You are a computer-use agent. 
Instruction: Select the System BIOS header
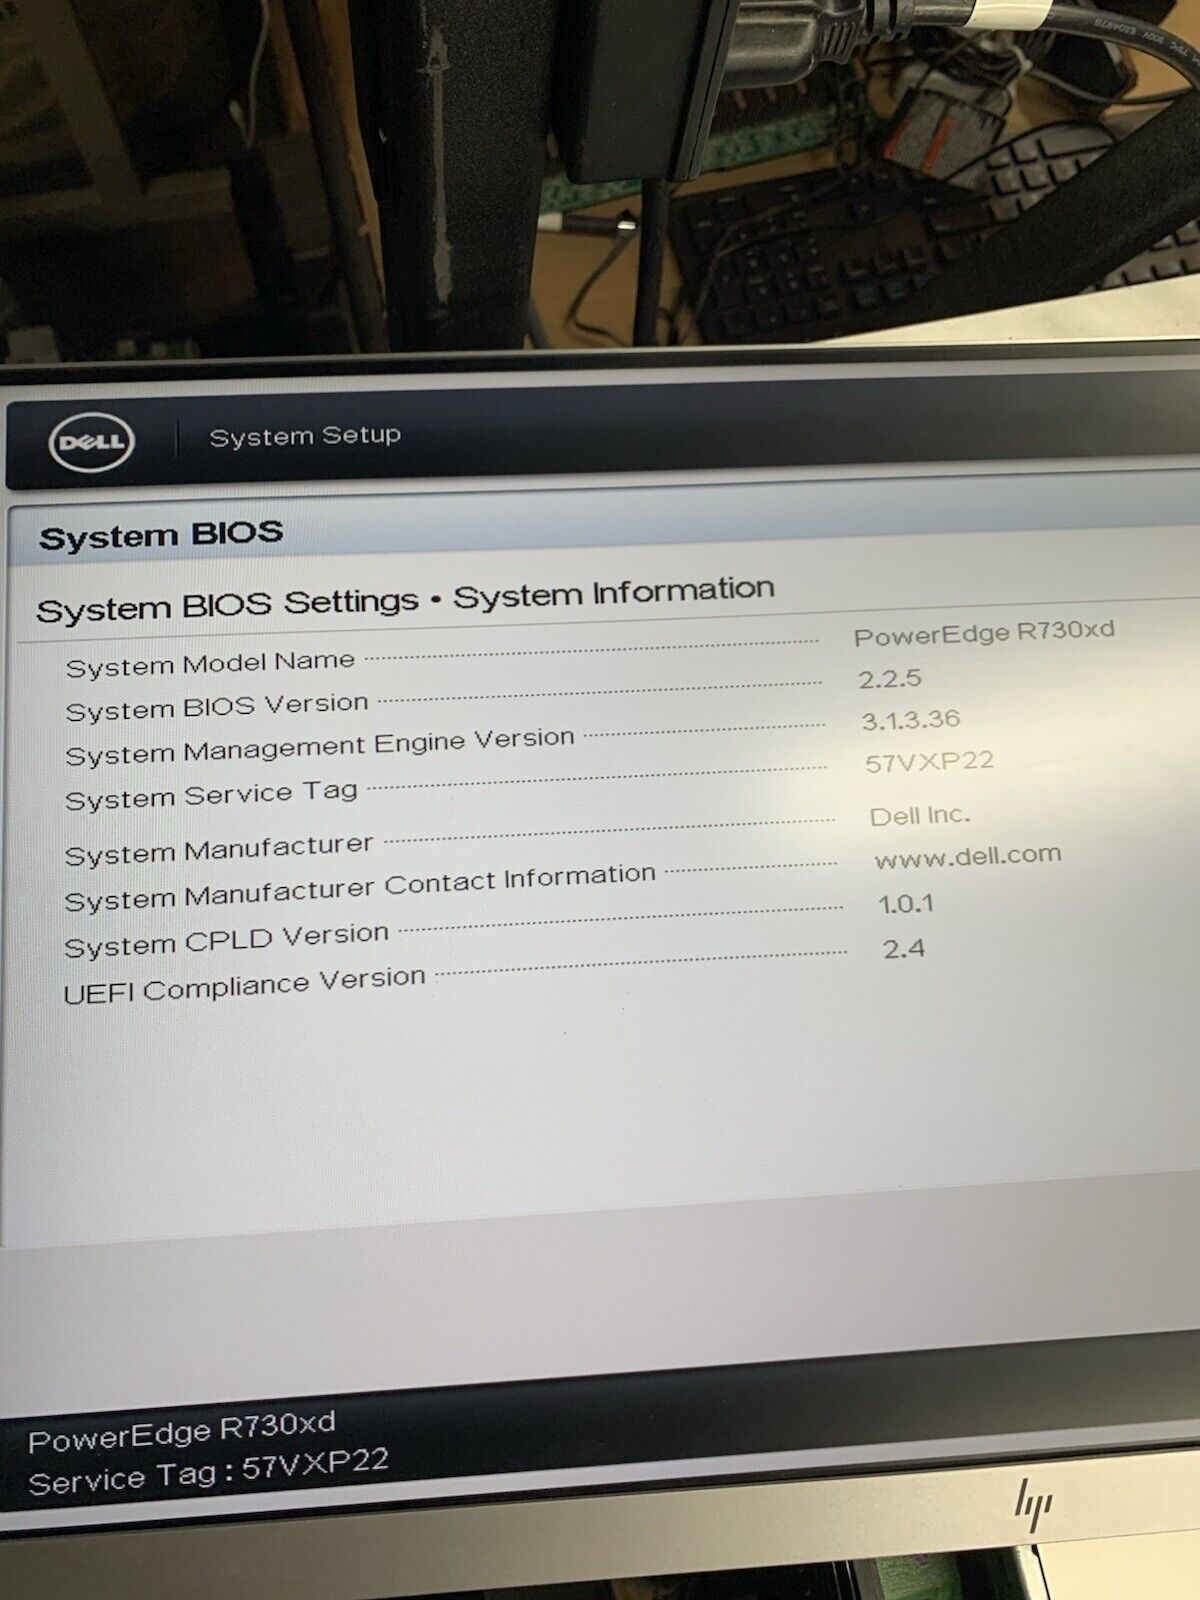click(x=161, y=535)
